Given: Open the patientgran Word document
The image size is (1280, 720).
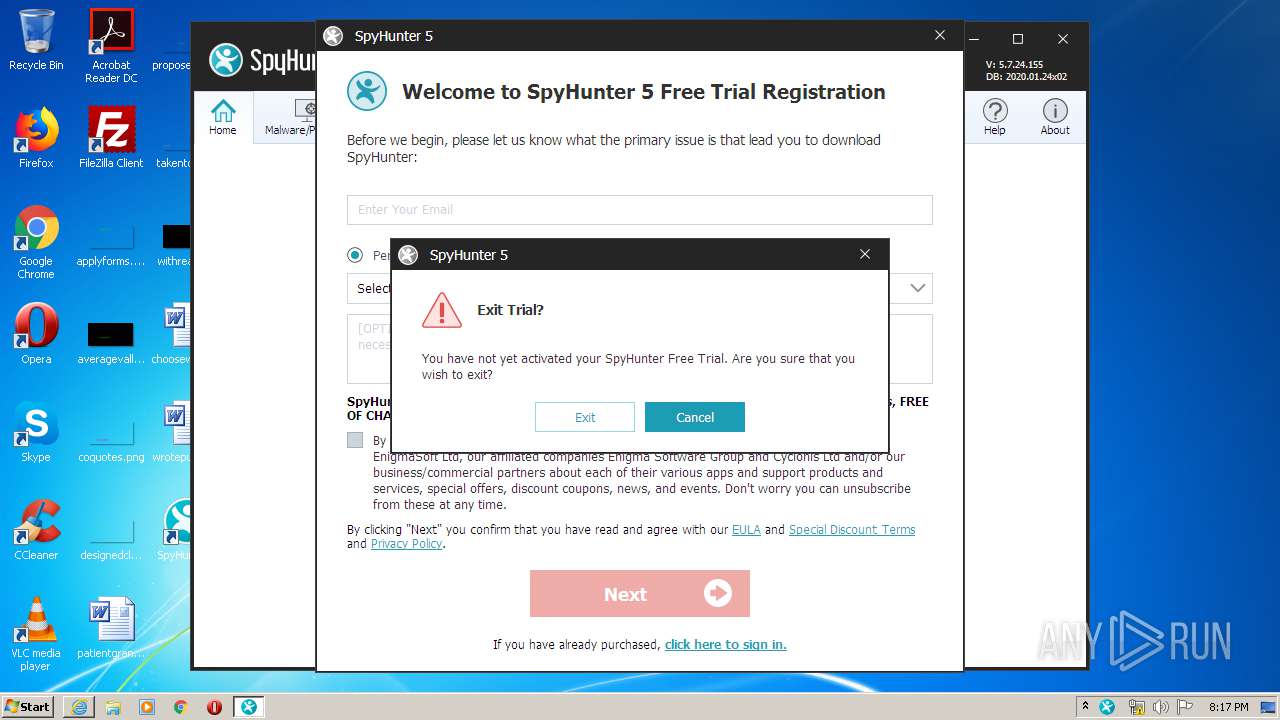Looking at the screenshot, I should [x=111, y=628].
